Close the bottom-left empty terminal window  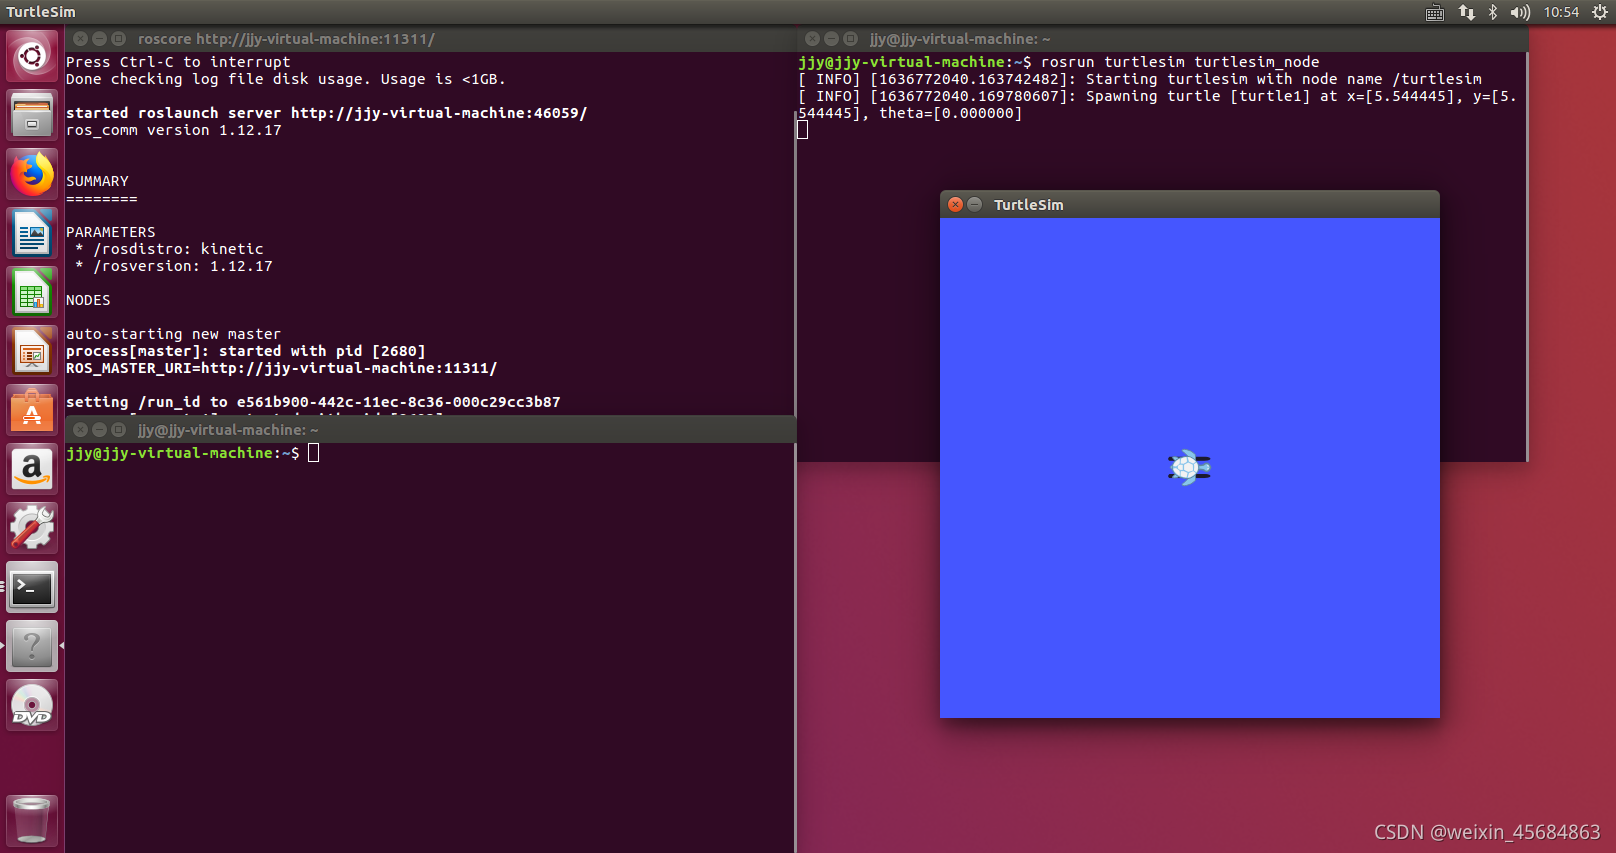[x=80, y=429]
